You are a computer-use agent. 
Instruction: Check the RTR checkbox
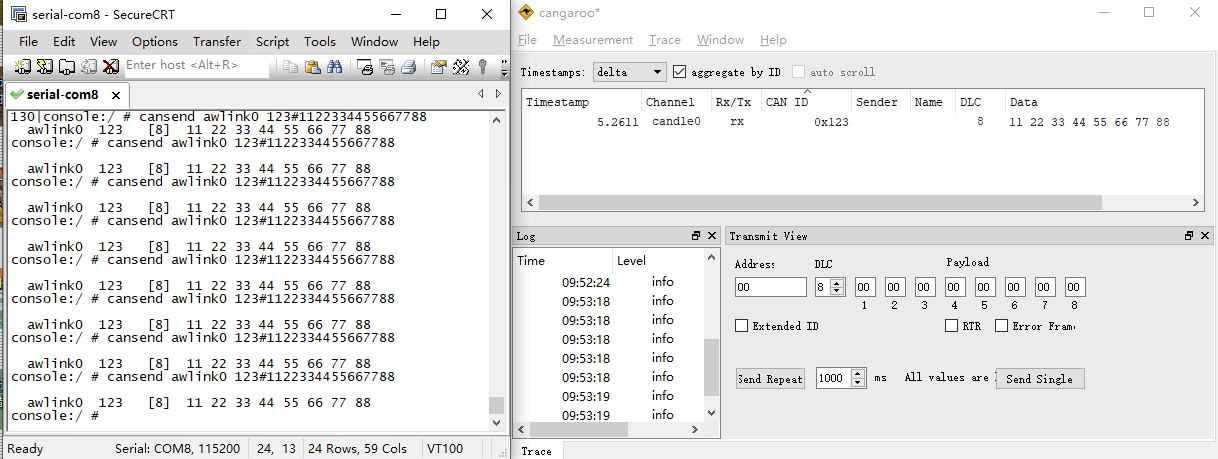pos(951,326)
